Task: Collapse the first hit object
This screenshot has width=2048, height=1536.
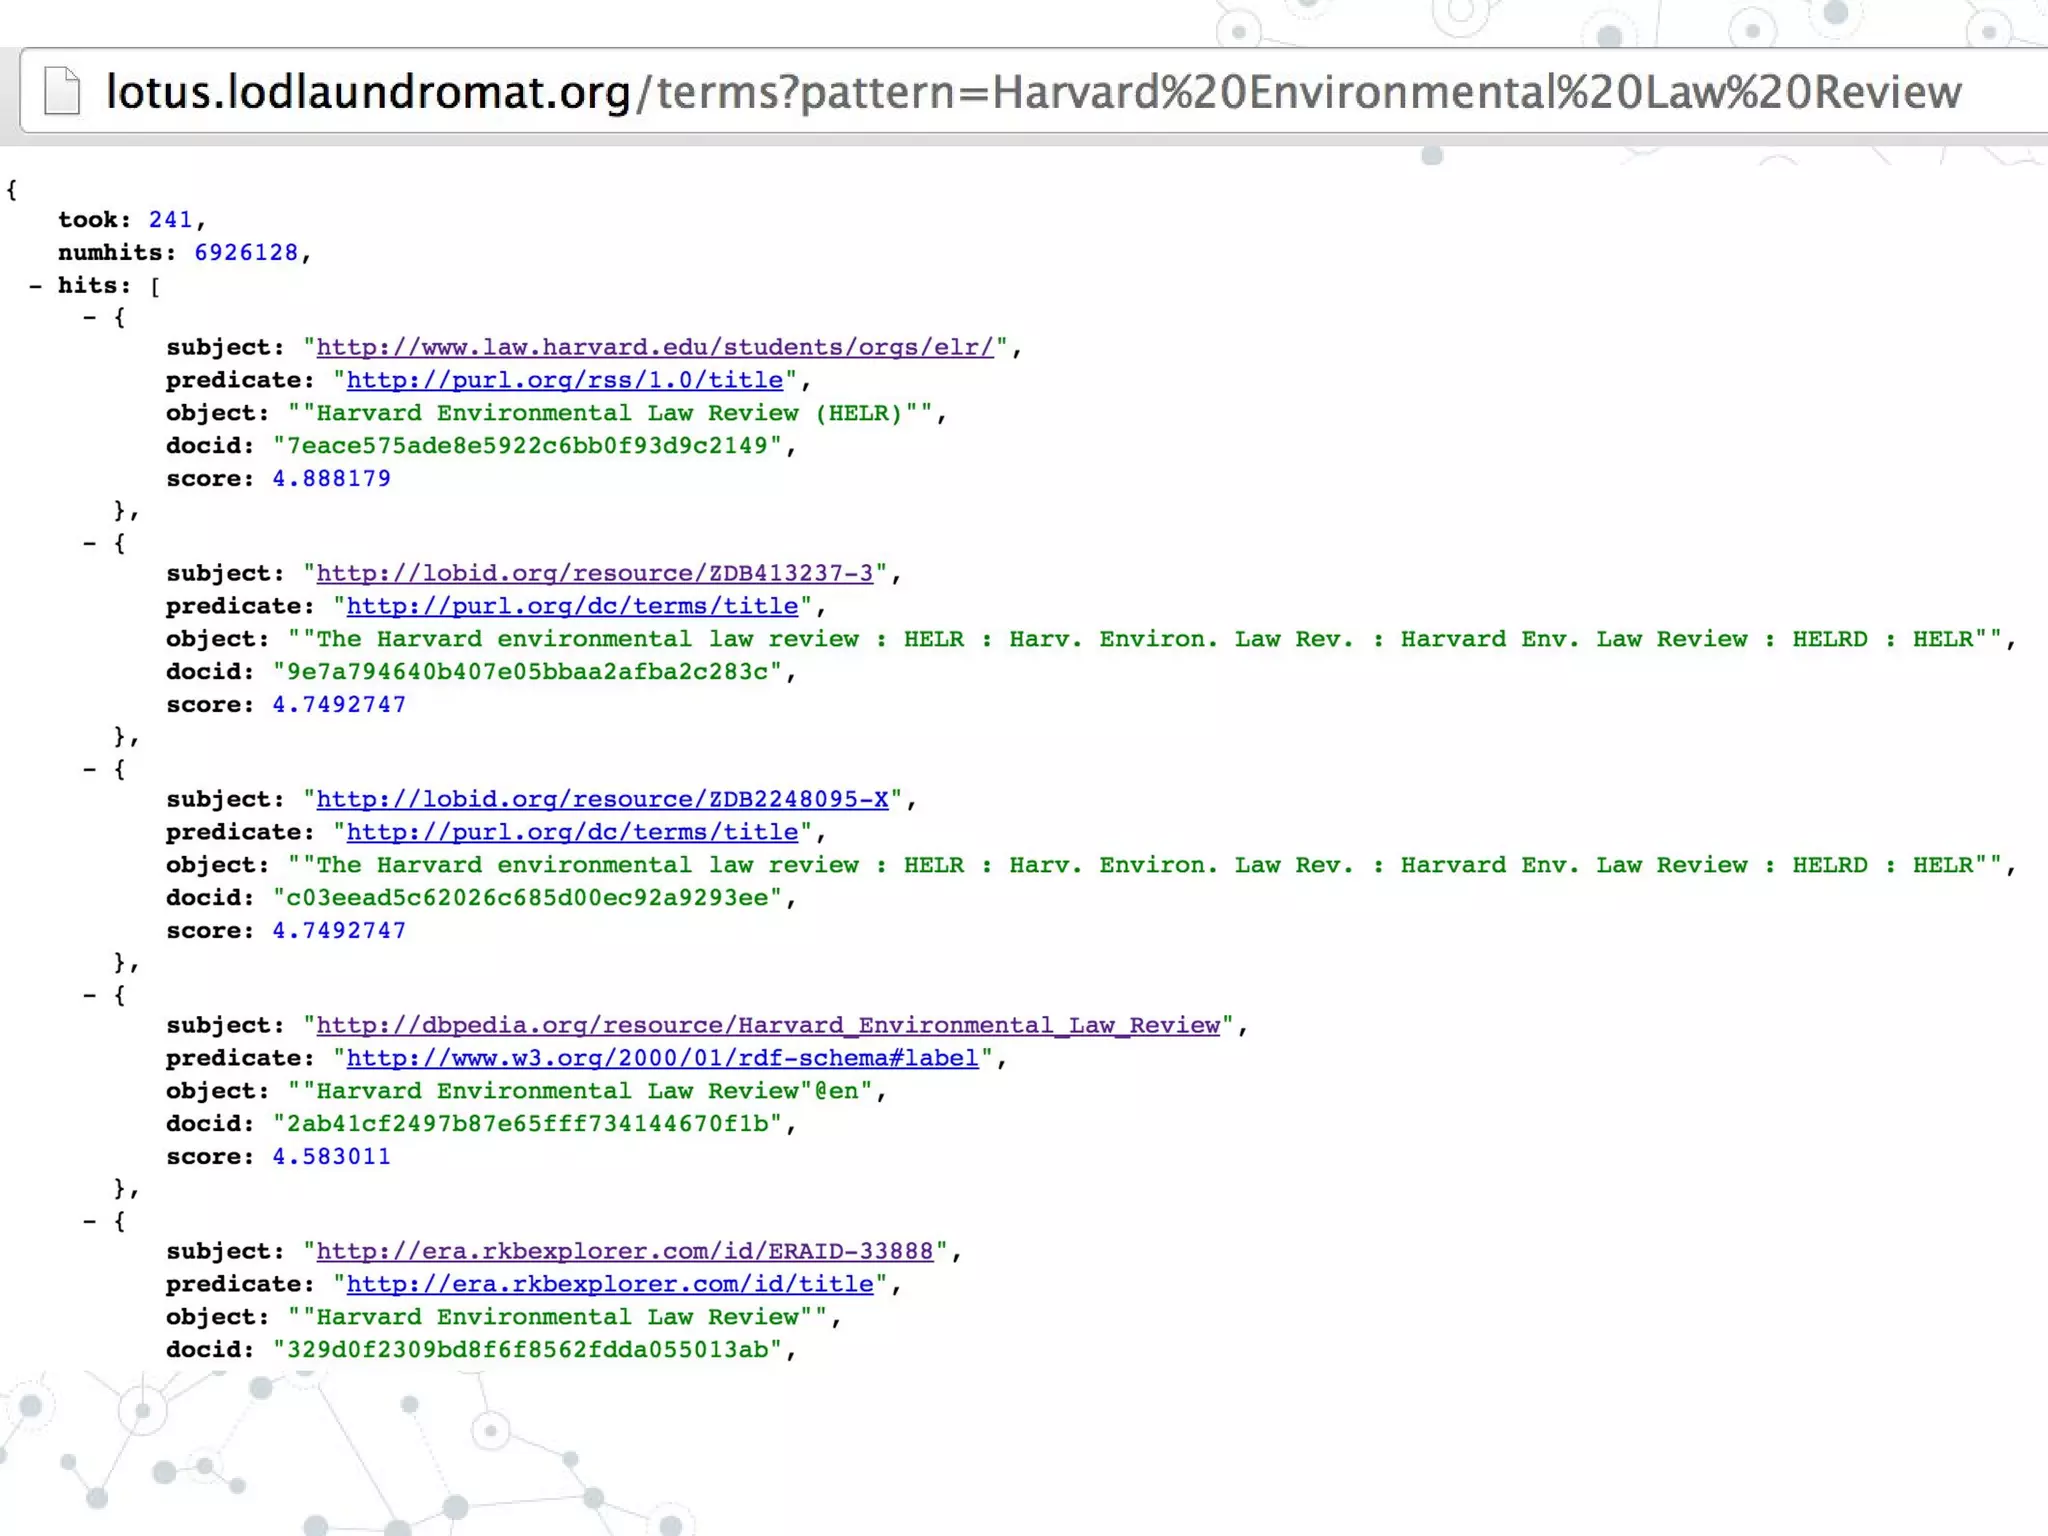Action: point(90,318)
